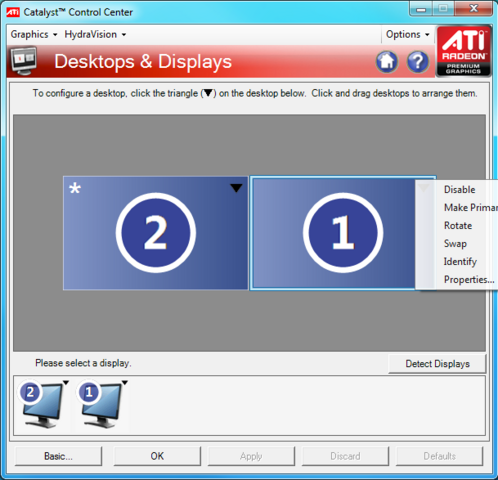
Task: Click the ATI logo in title bar
Action: (13, 12)
